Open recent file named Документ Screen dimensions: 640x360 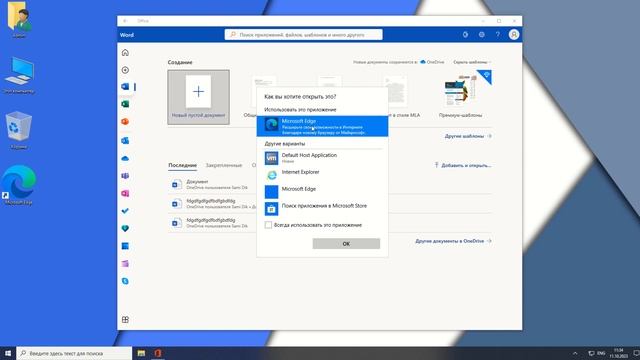(x=212, y=184)
